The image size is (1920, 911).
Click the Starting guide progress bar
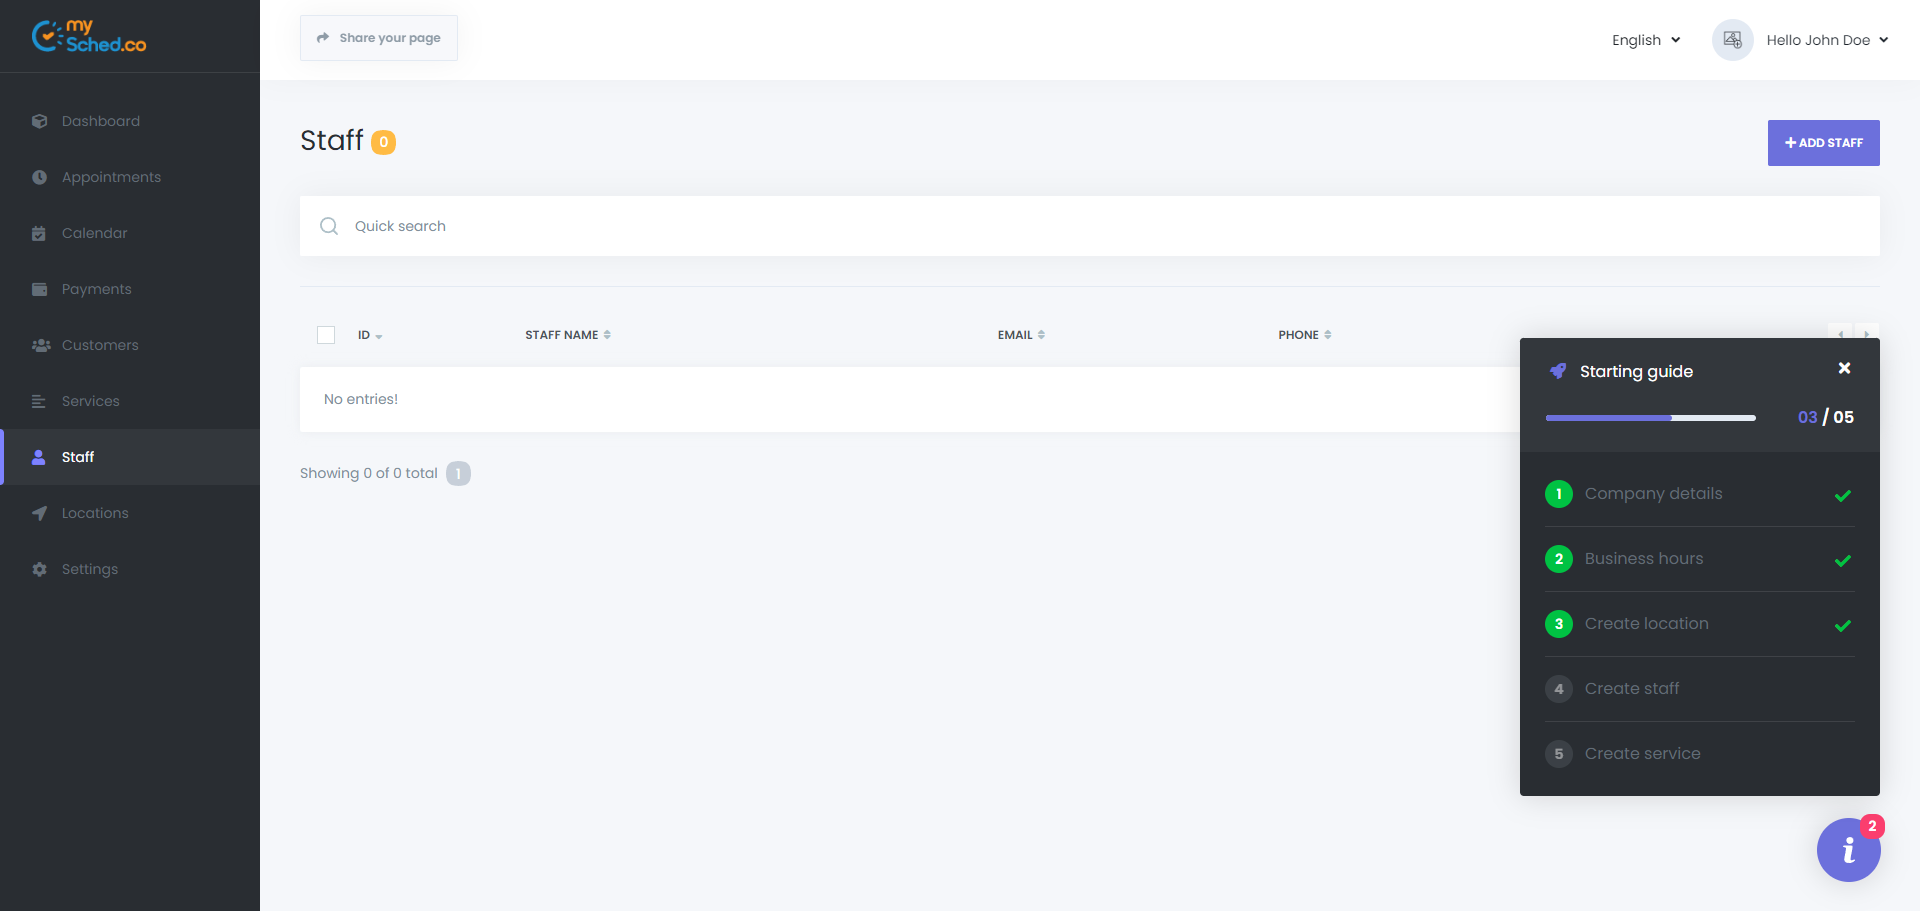pos(1650,417)
